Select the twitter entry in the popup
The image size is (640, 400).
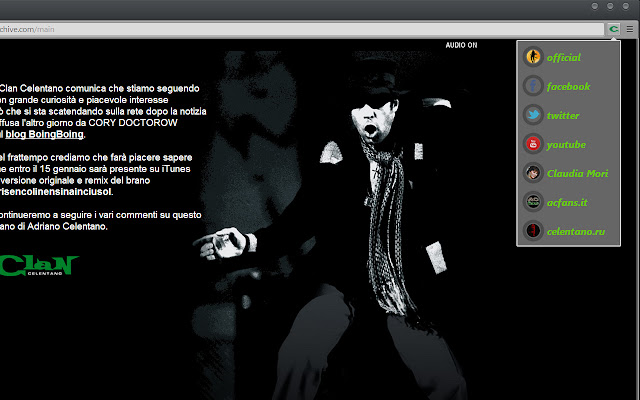tap(563, 116)
